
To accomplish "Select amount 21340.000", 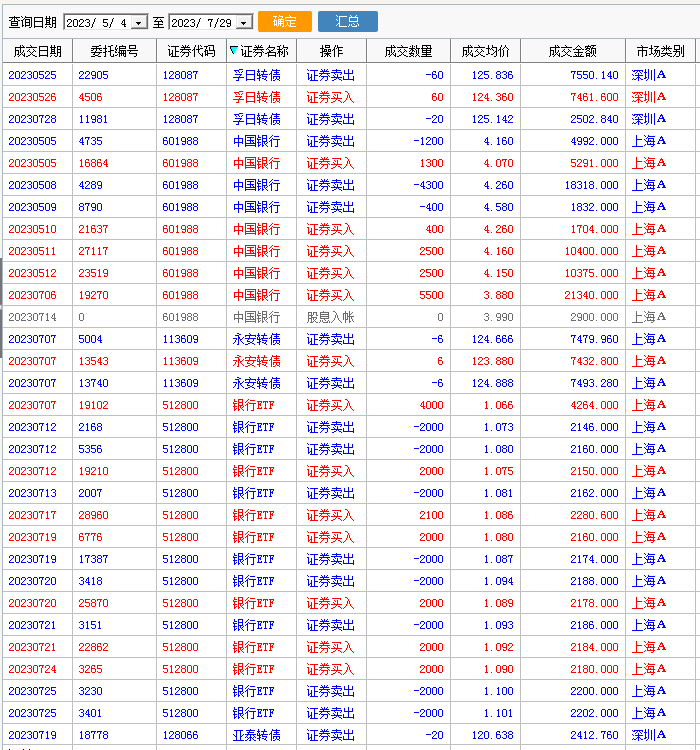I will point(591,295).
